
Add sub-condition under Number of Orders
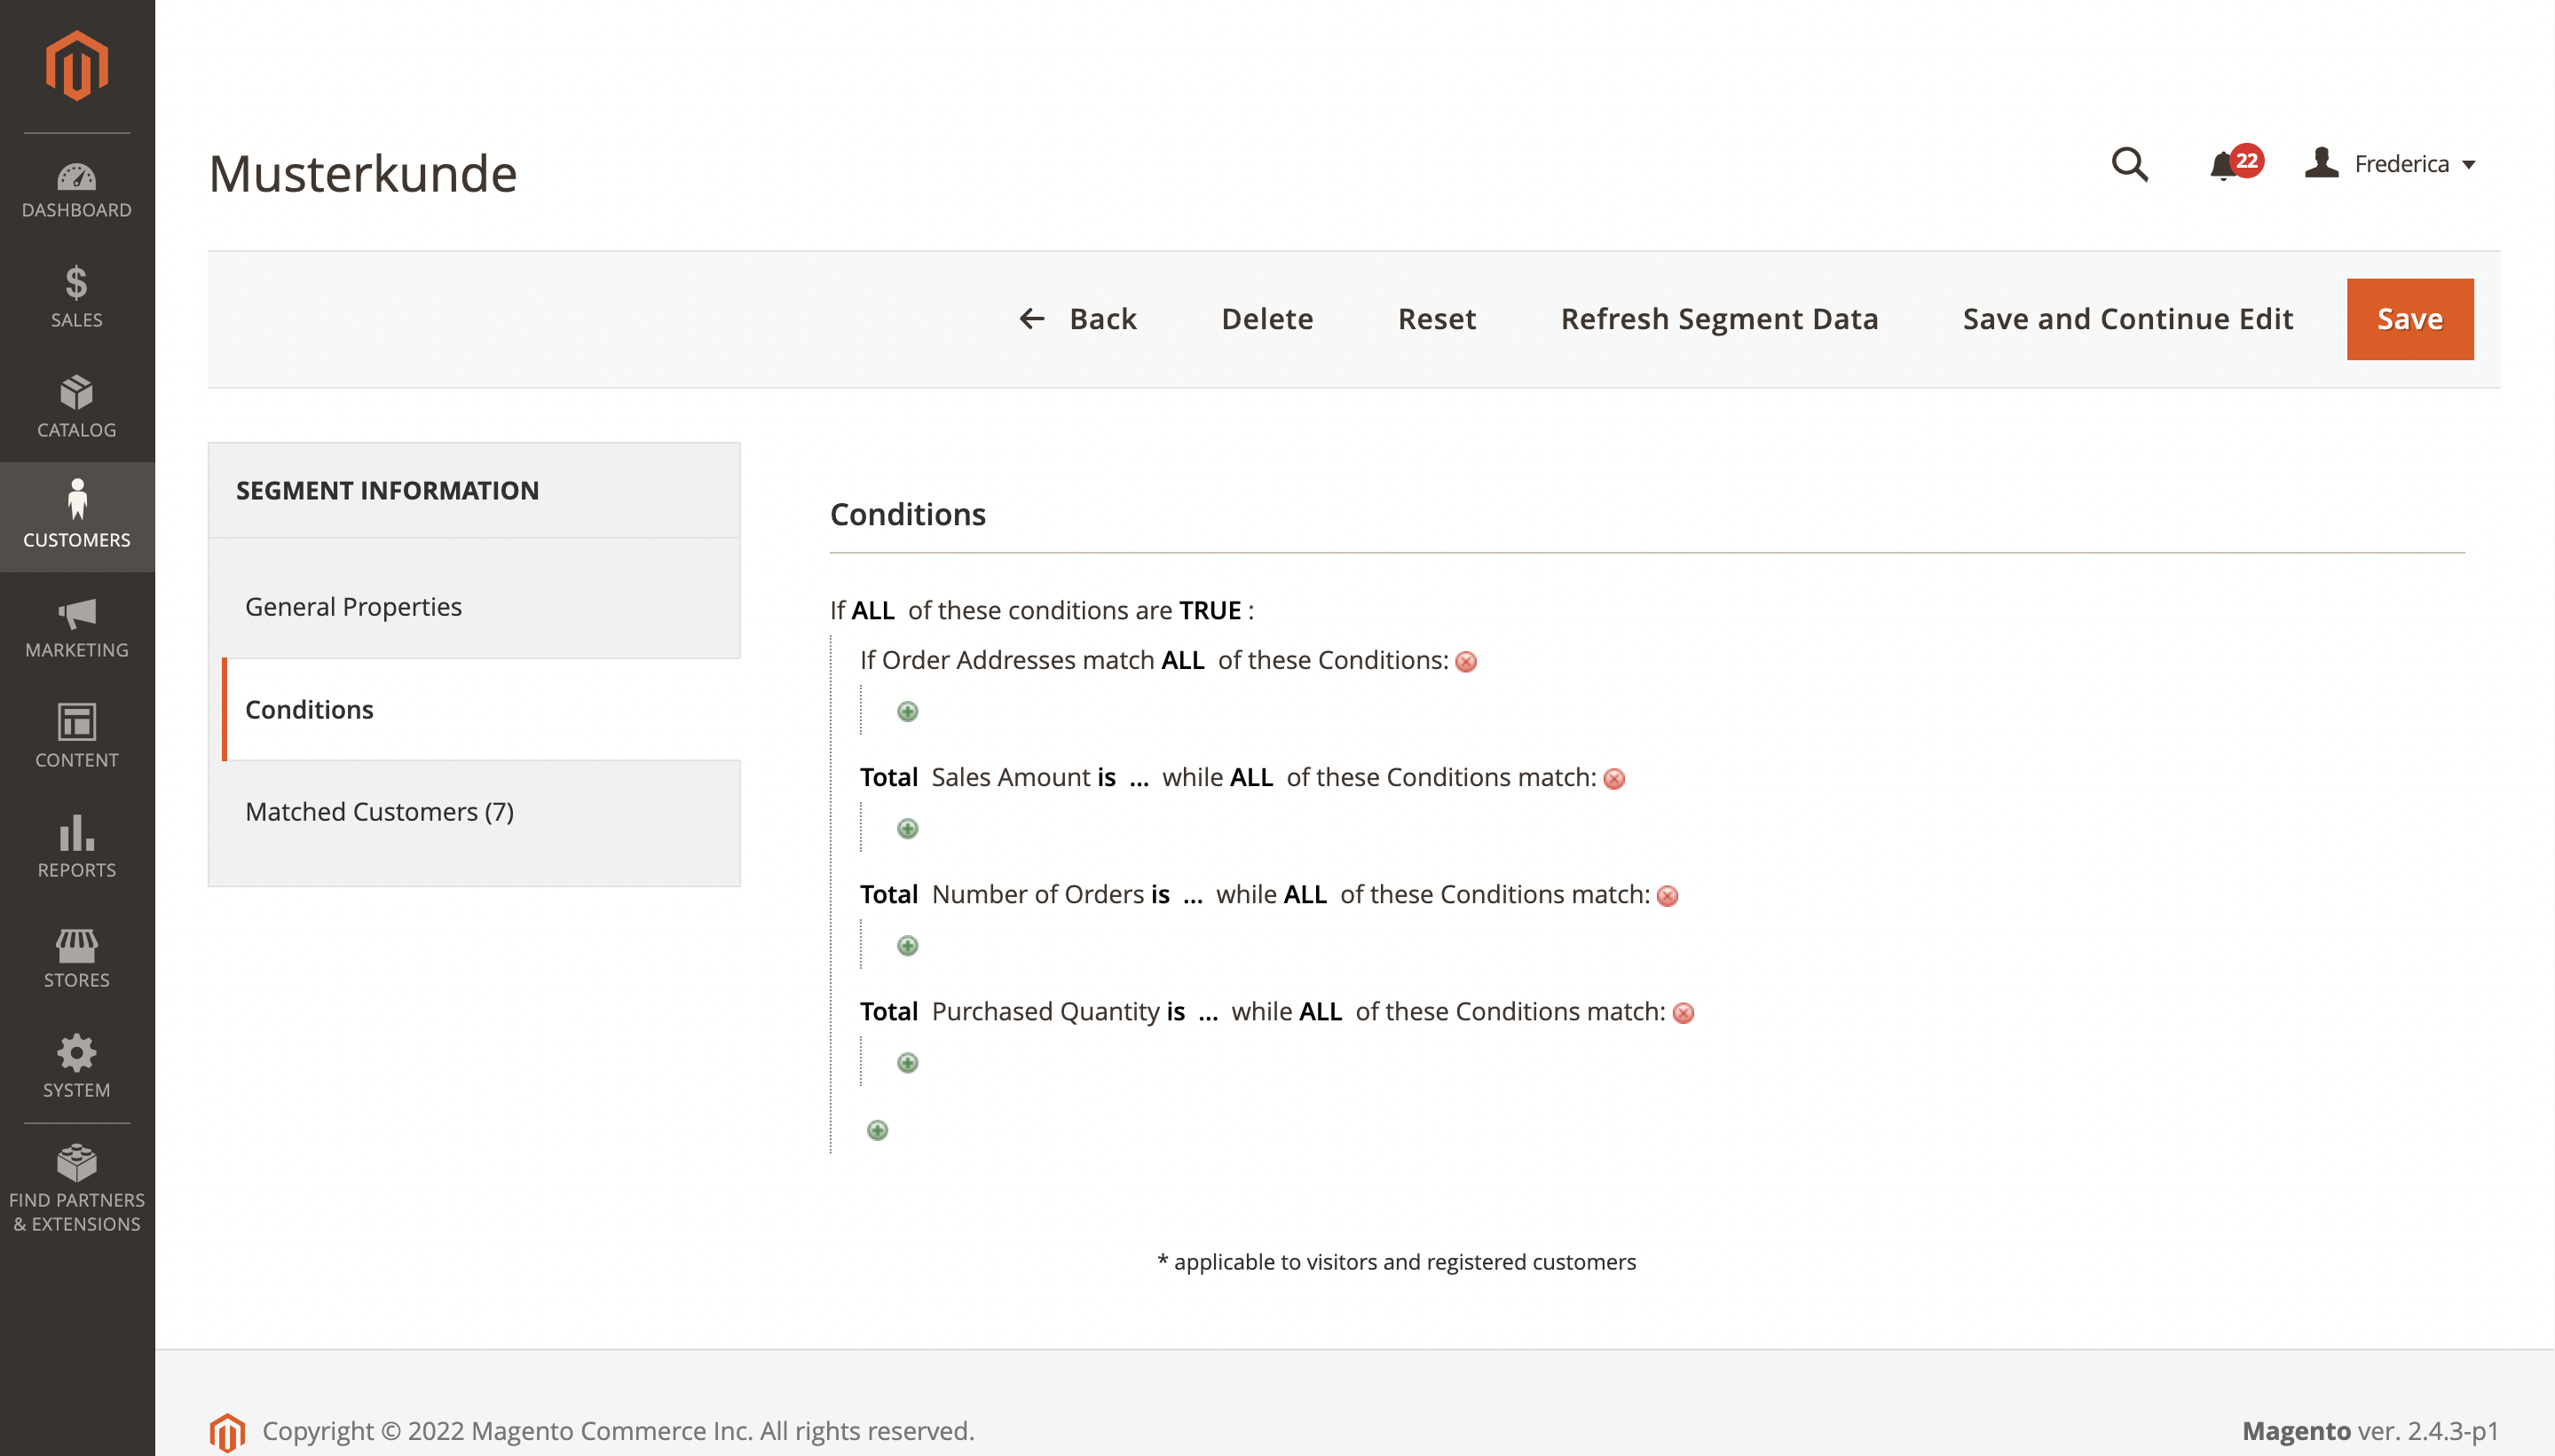pos(907,946)
